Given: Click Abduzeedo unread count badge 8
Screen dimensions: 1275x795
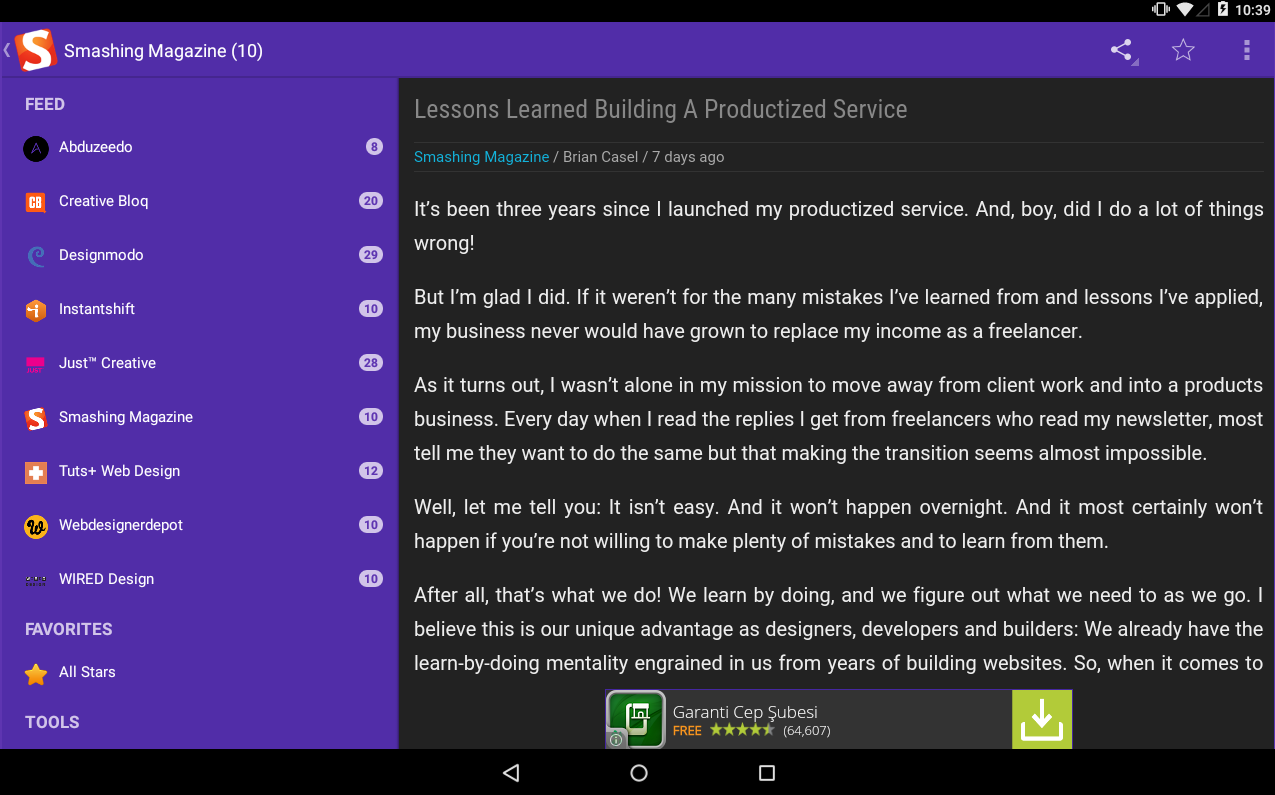Looking at the screenshot, I should pyautogui.click(x=374, y=147).
